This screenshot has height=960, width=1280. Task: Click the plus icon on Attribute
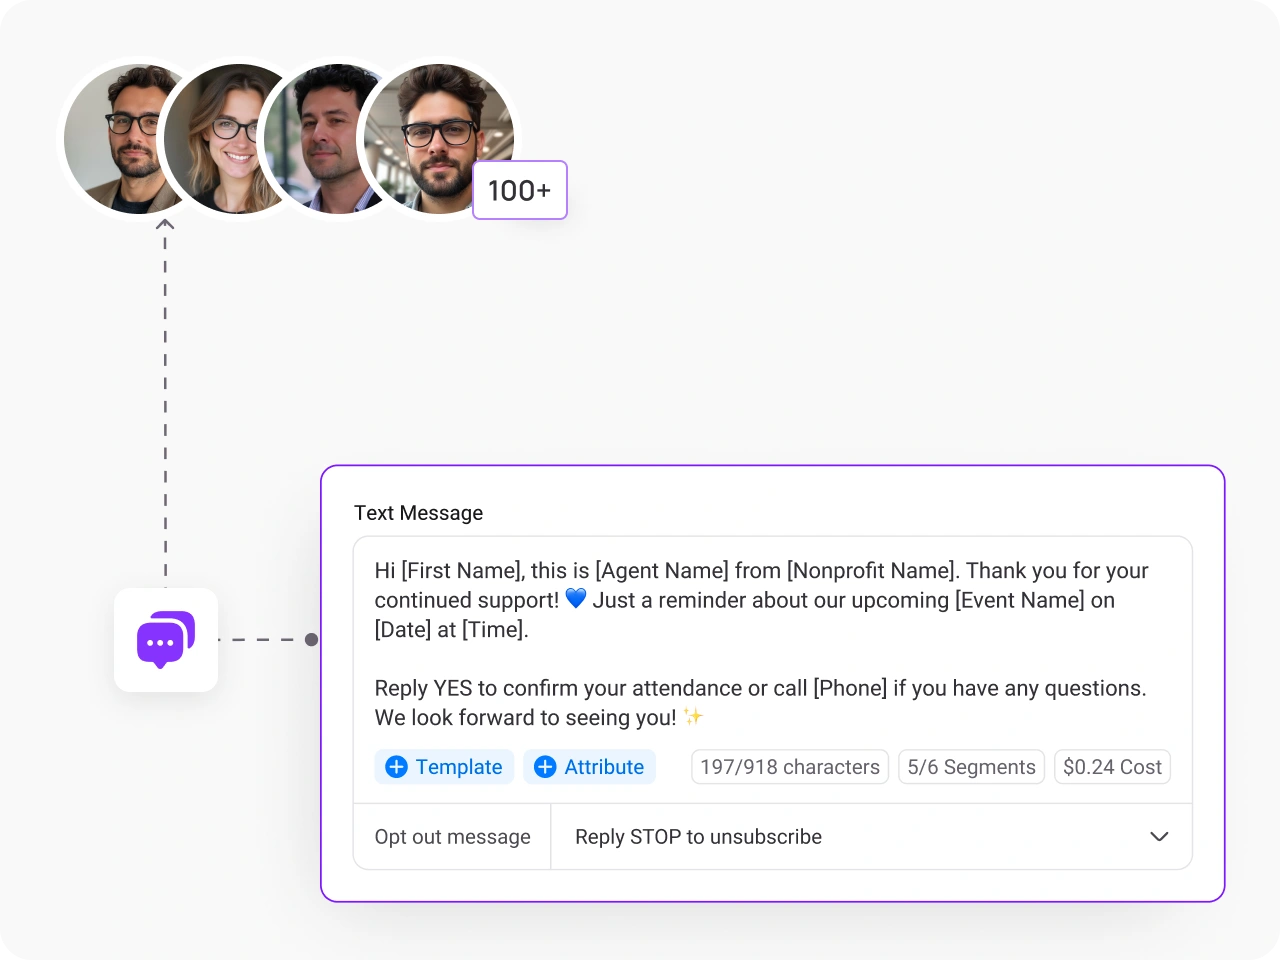tap(545, 767)
